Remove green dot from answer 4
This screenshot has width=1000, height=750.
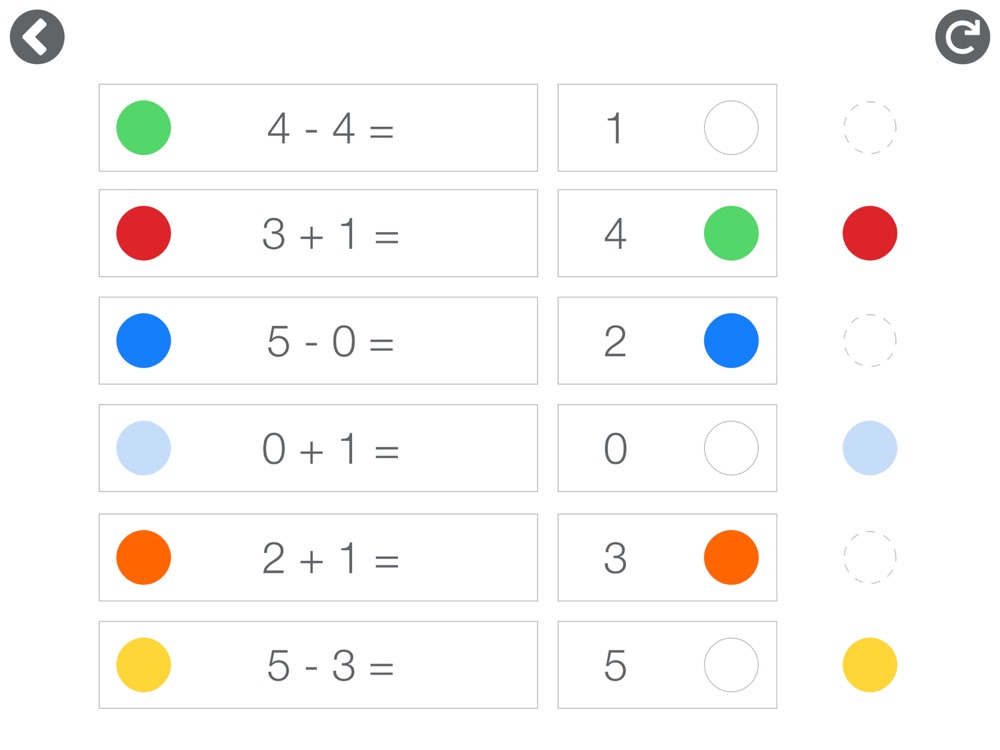(x=731, y=233)
